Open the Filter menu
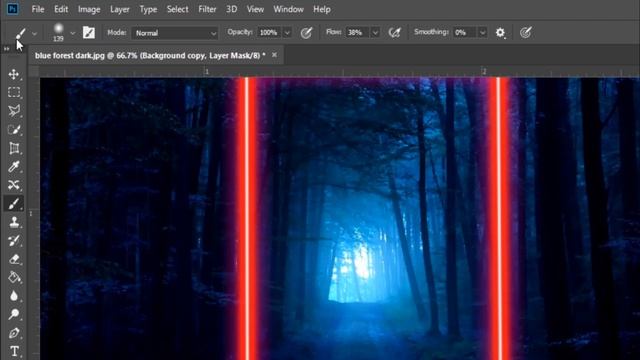The height and width of the screenshot is (360, 640). tap(207, 9)
